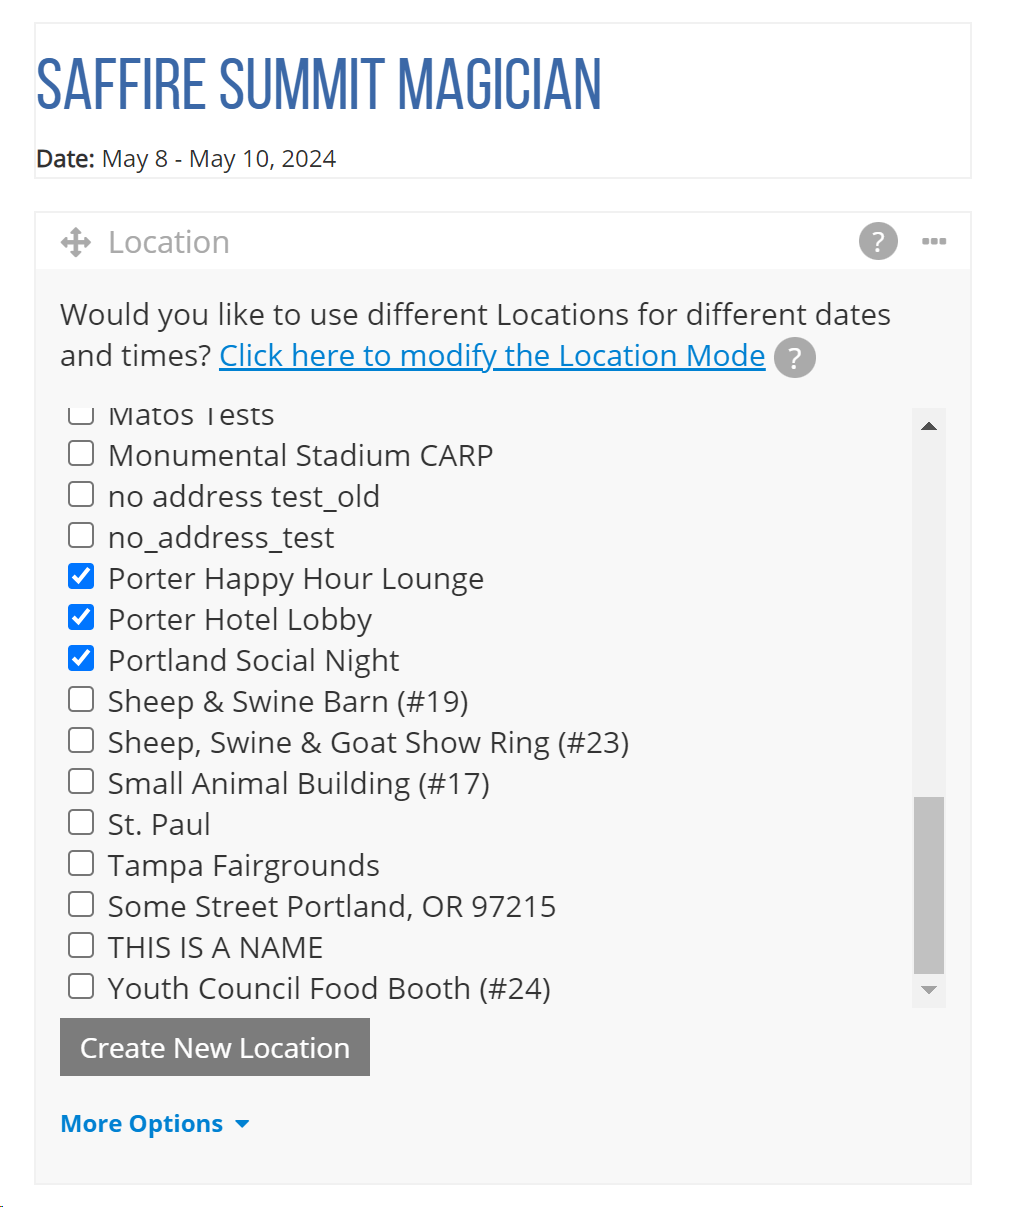Screen dimensions: 1018x1207
Task: Open the Location panel help icon
Action: click(878, 241)
